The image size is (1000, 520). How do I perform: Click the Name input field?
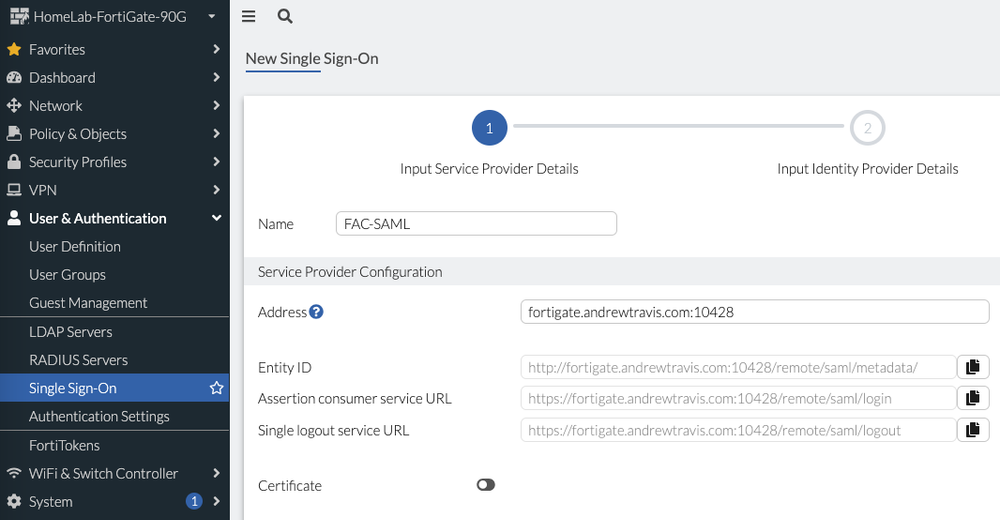coord(476,223)
